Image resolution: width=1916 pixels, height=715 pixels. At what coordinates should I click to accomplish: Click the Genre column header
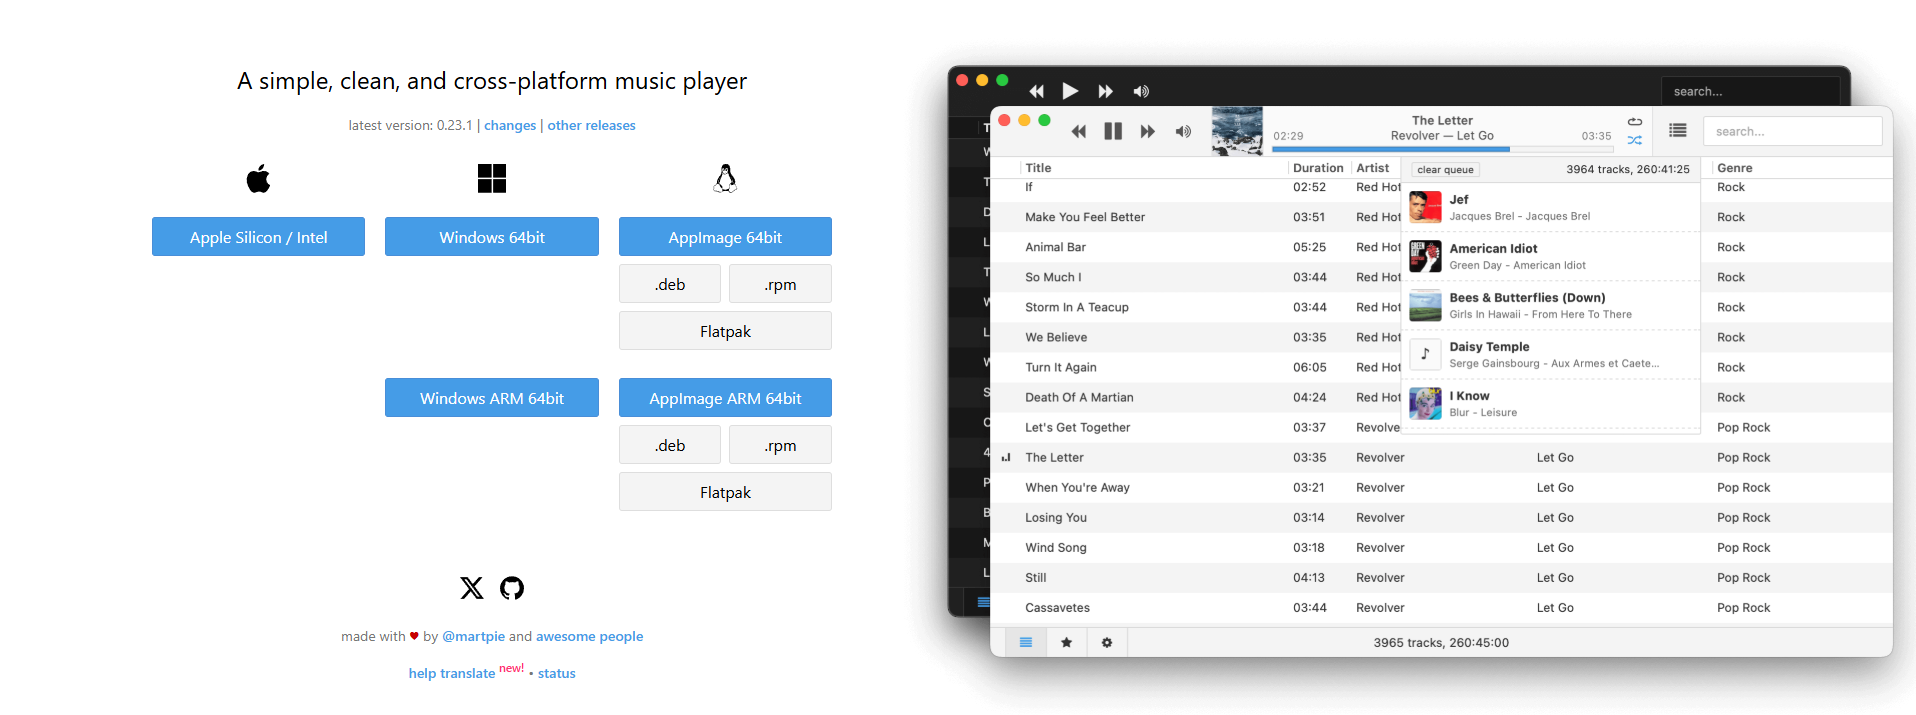click(1734, 168)
